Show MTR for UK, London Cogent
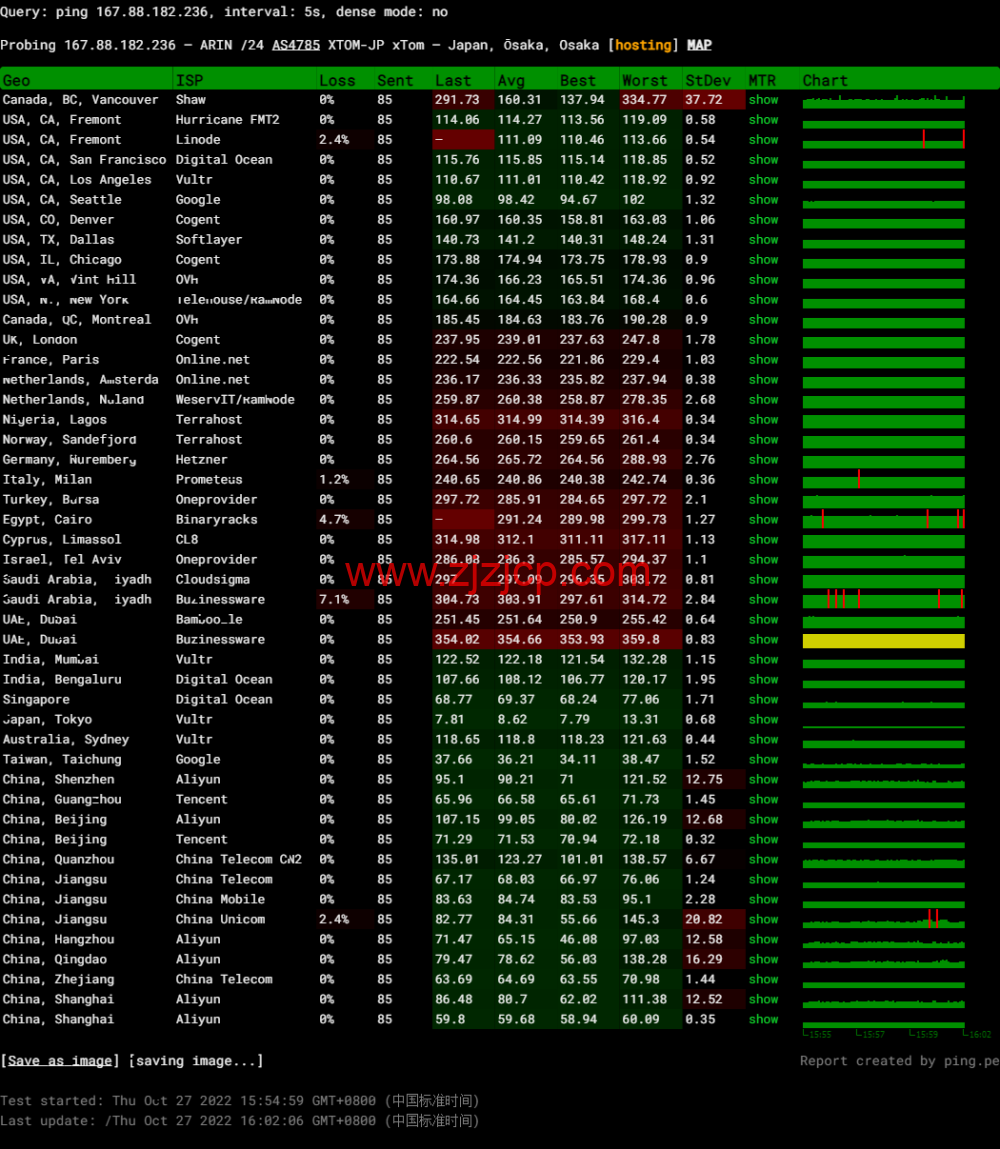Viewport: 1000px width, 1149px height. tap(763, 340)
